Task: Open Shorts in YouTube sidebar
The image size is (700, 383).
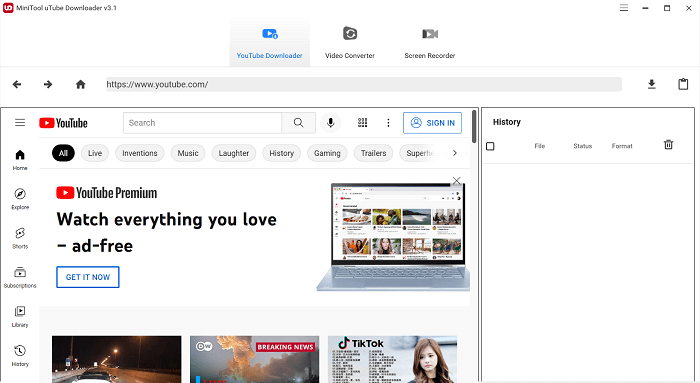Action: (x=20, y=238)
